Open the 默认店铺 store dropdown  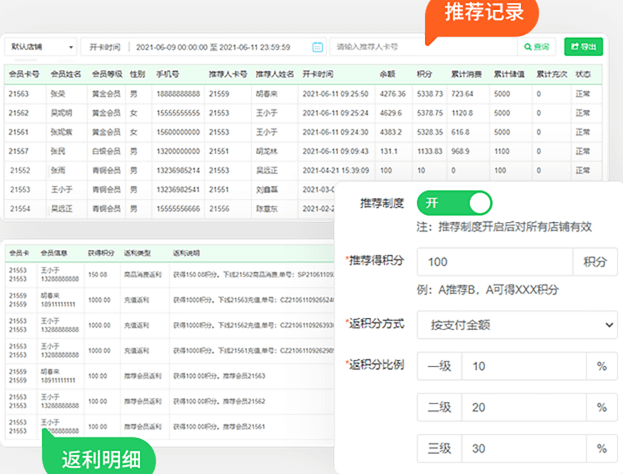pyautogui.click(x=41, y=47)
